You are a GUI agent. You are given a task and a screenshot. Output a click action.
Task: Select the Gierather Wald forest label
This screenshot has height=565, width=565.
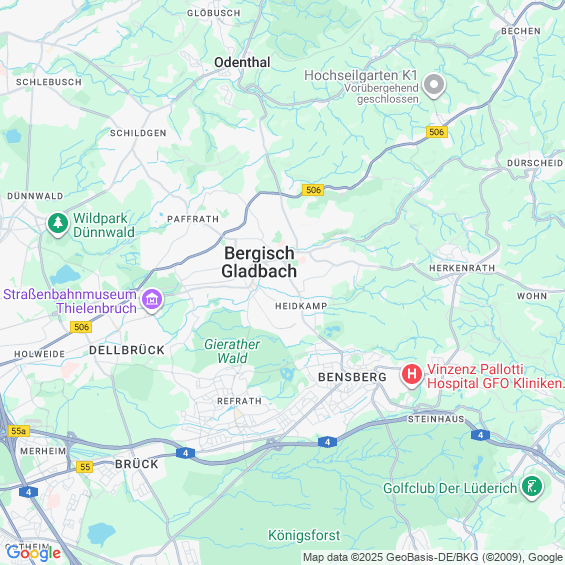point(232,351)
